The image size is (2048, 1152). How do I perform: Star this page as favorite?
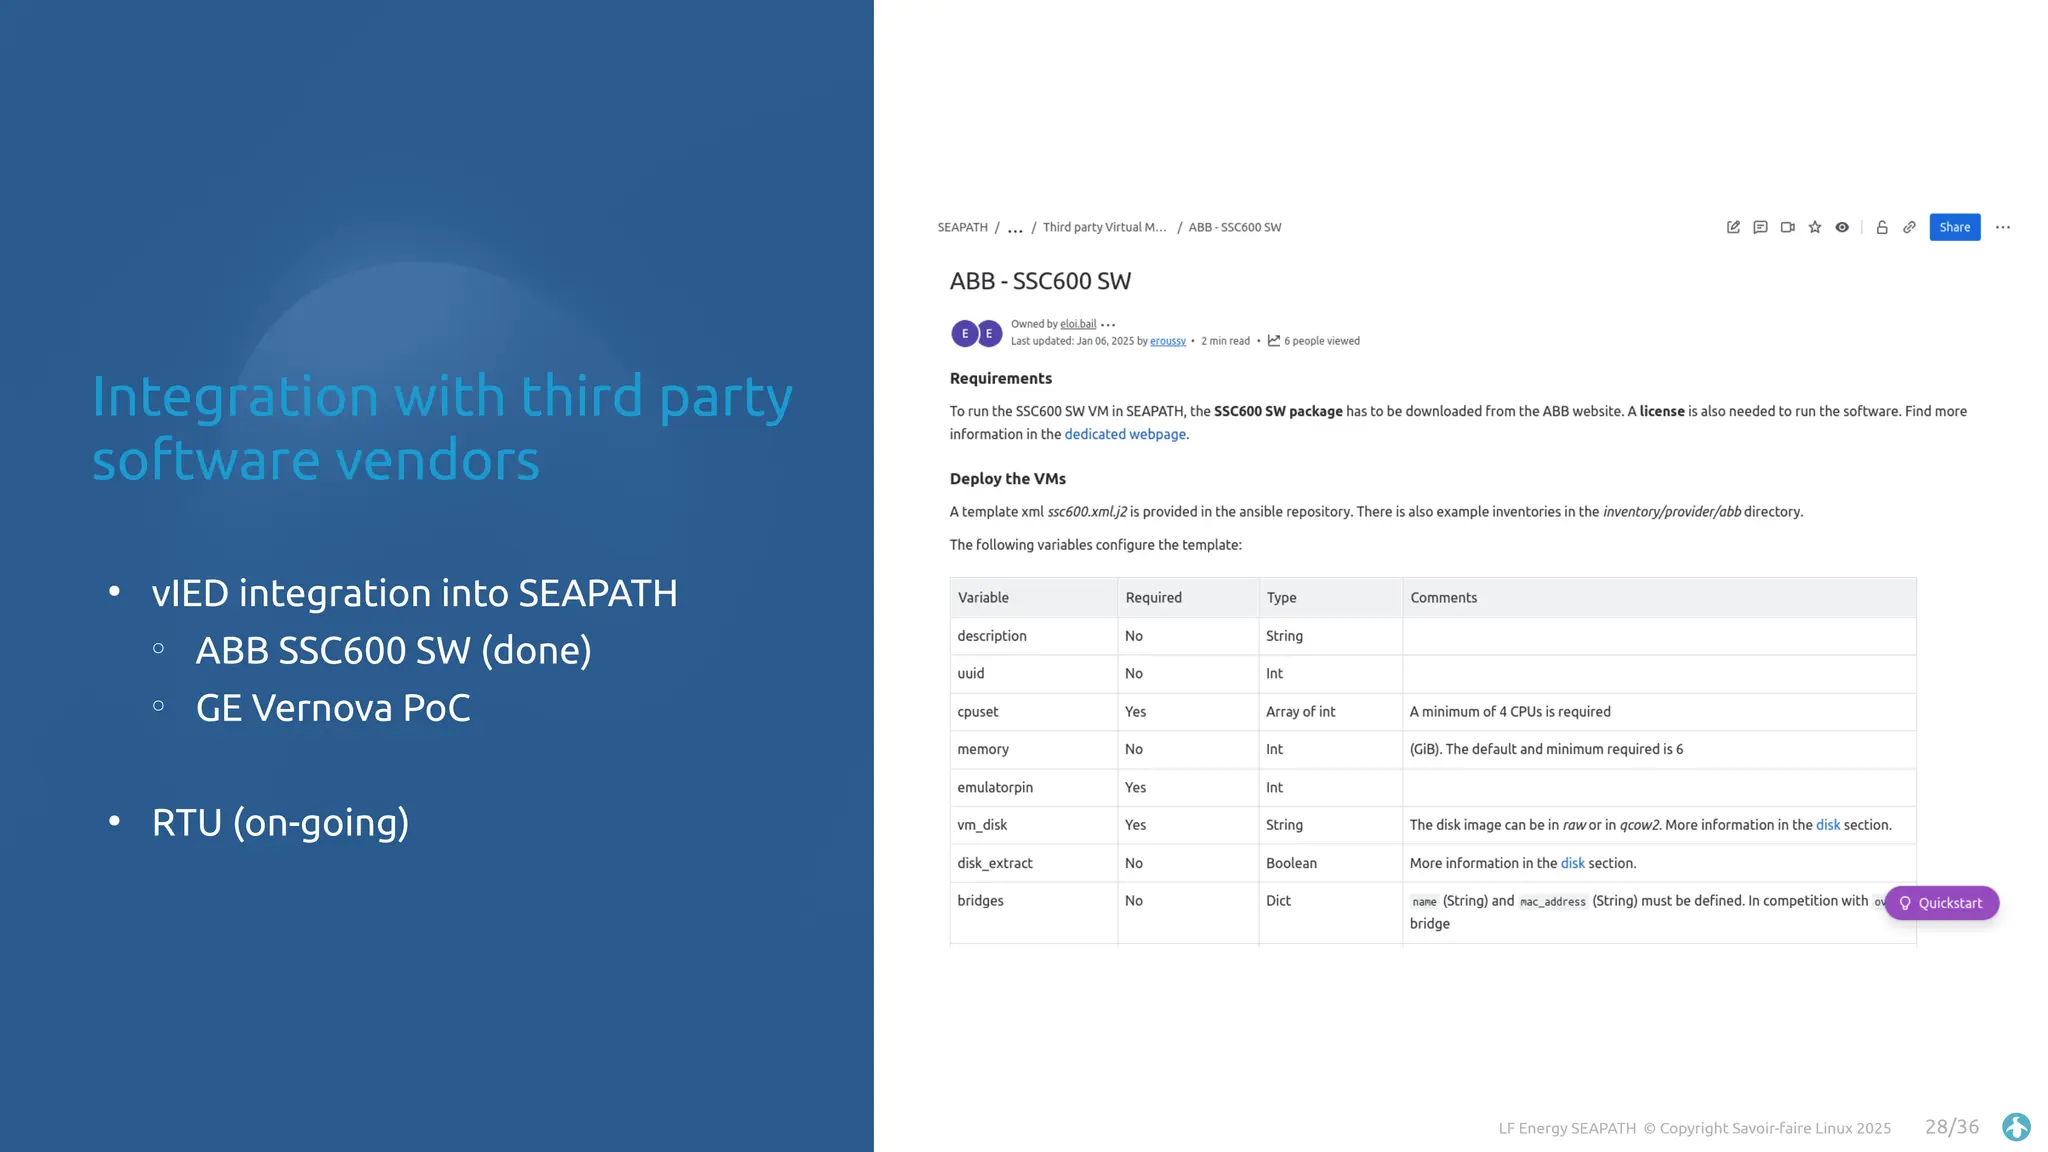[1815, 227]
